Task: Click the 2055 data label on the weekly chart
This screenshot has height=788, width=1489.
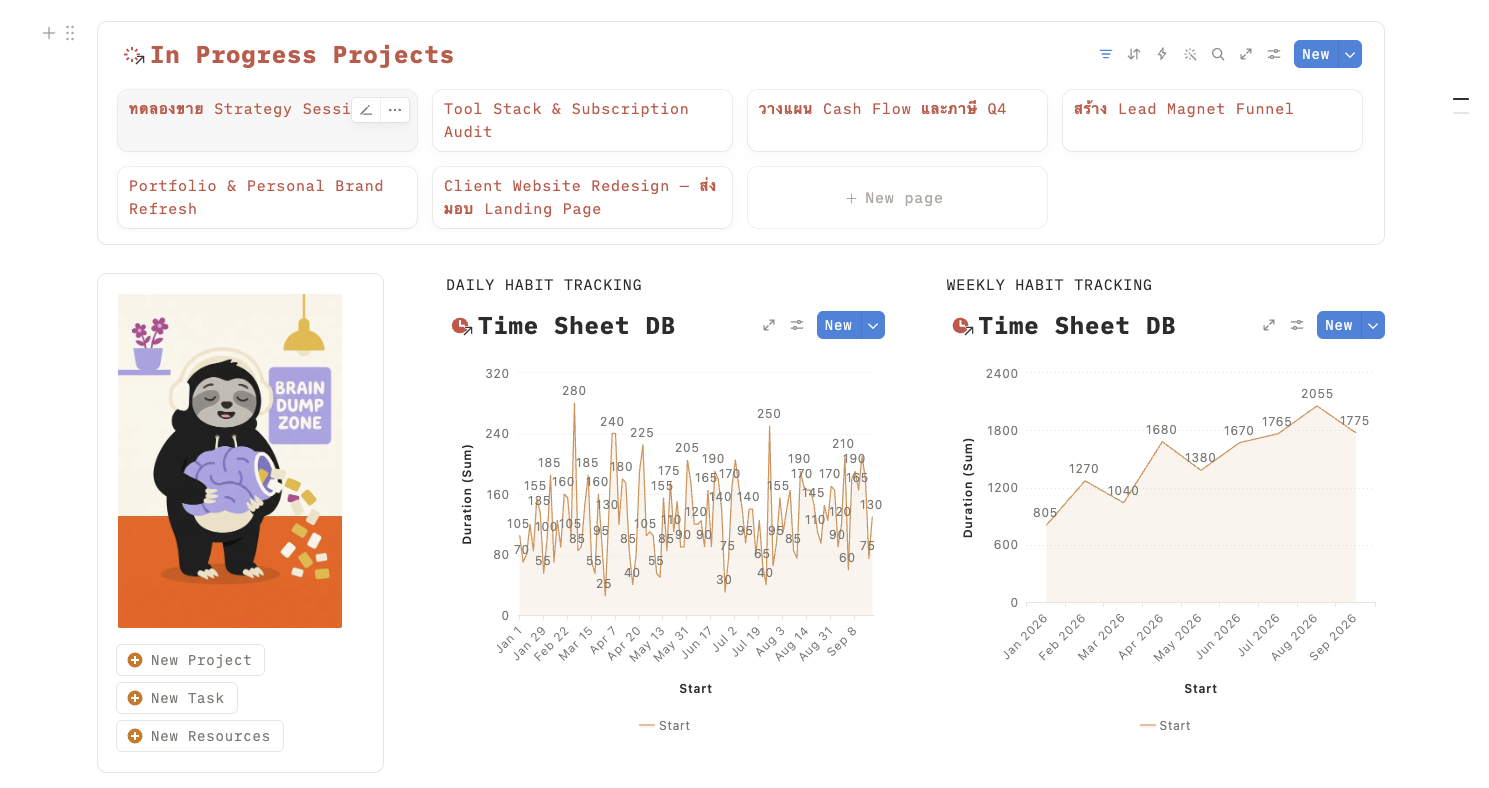Action: tap(1317, 394)
